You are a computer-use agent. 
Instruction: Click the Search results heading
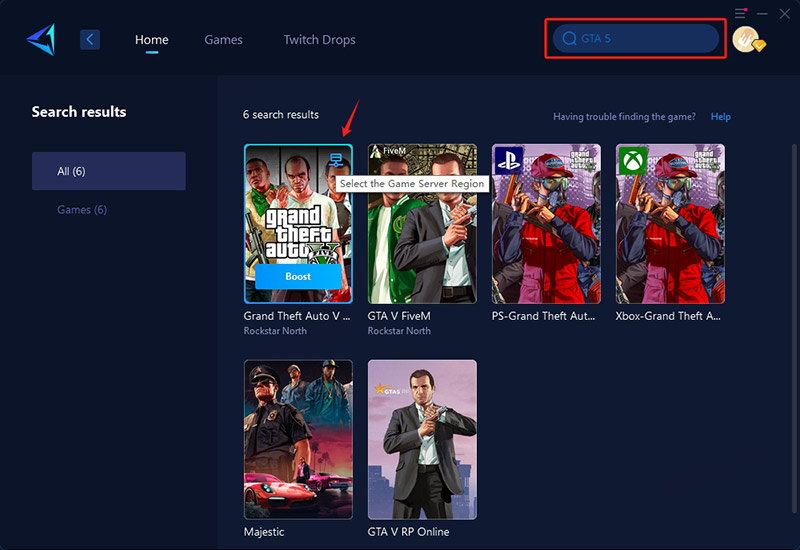click(79, 112)
